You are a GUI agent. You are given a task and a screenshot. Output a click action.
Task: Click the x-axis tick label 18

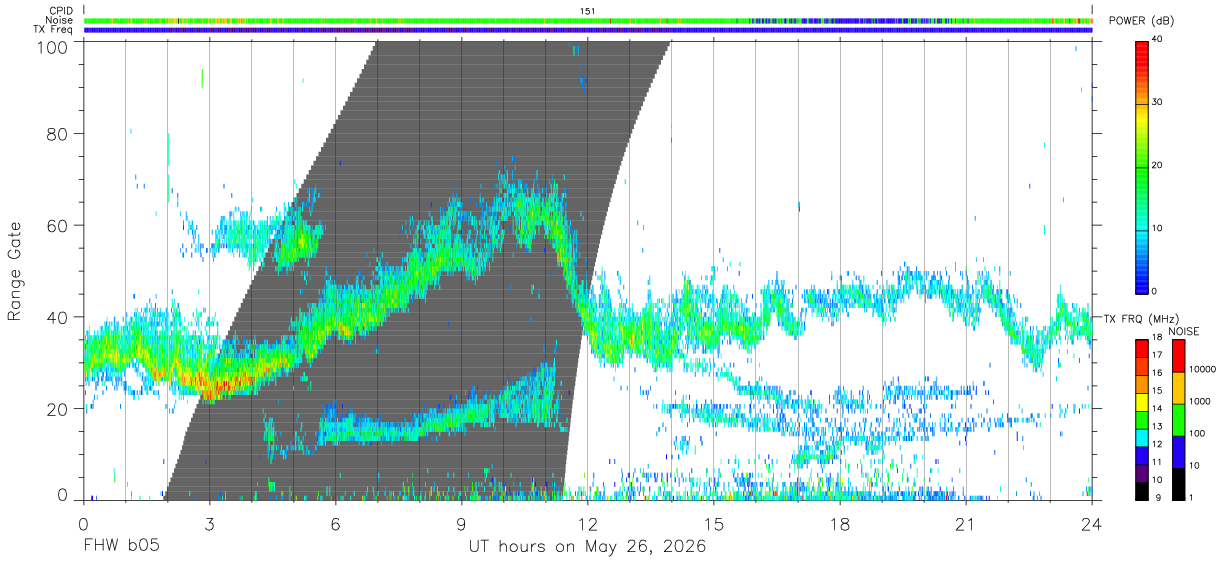point(840,525)
